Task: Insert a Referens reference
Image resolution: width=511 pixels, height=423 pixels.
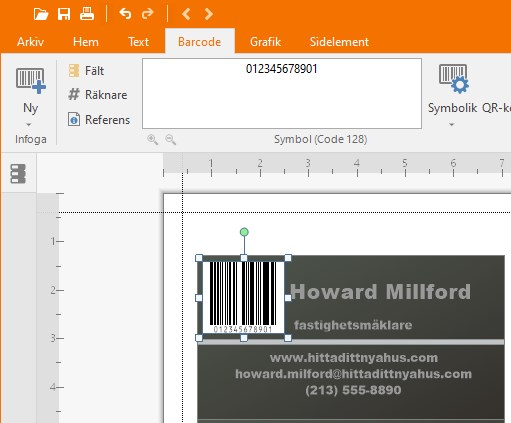Action: pyautogui.click(x=99, y=120)
